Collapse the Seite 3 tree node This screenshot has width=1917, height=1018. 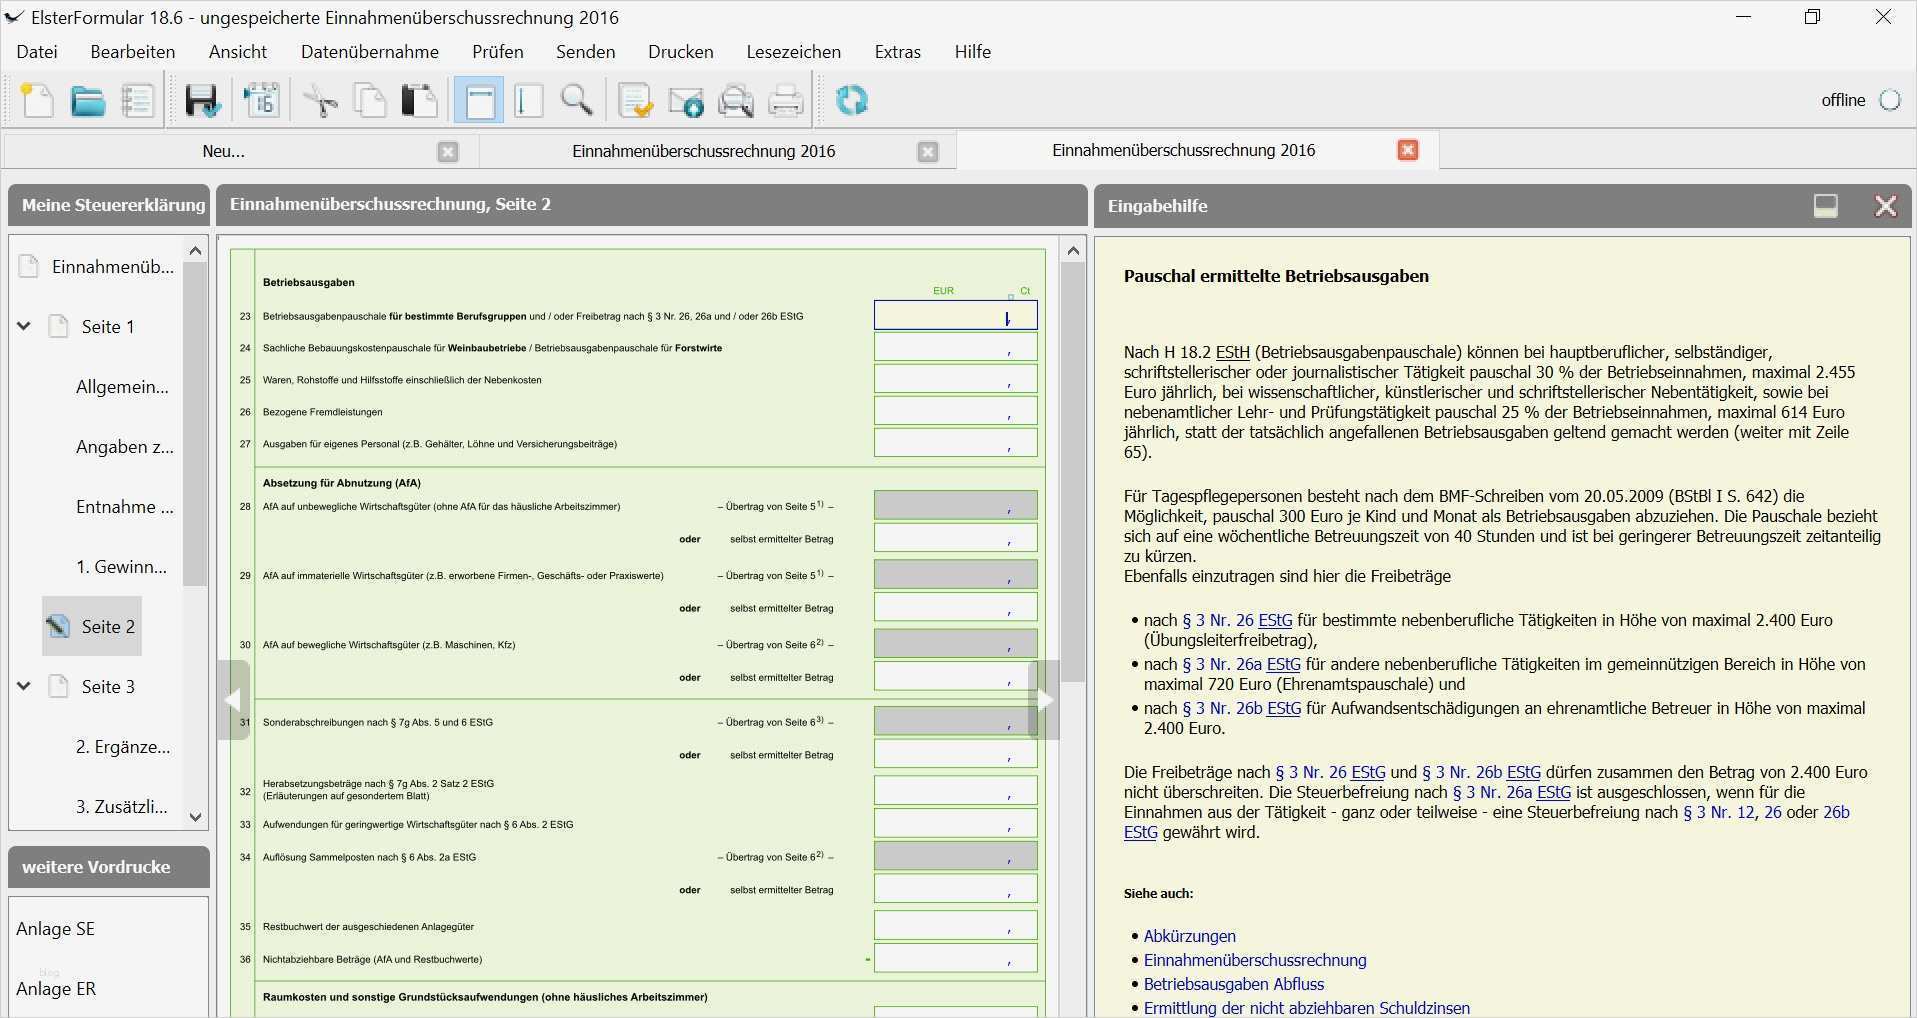point(24,686)
